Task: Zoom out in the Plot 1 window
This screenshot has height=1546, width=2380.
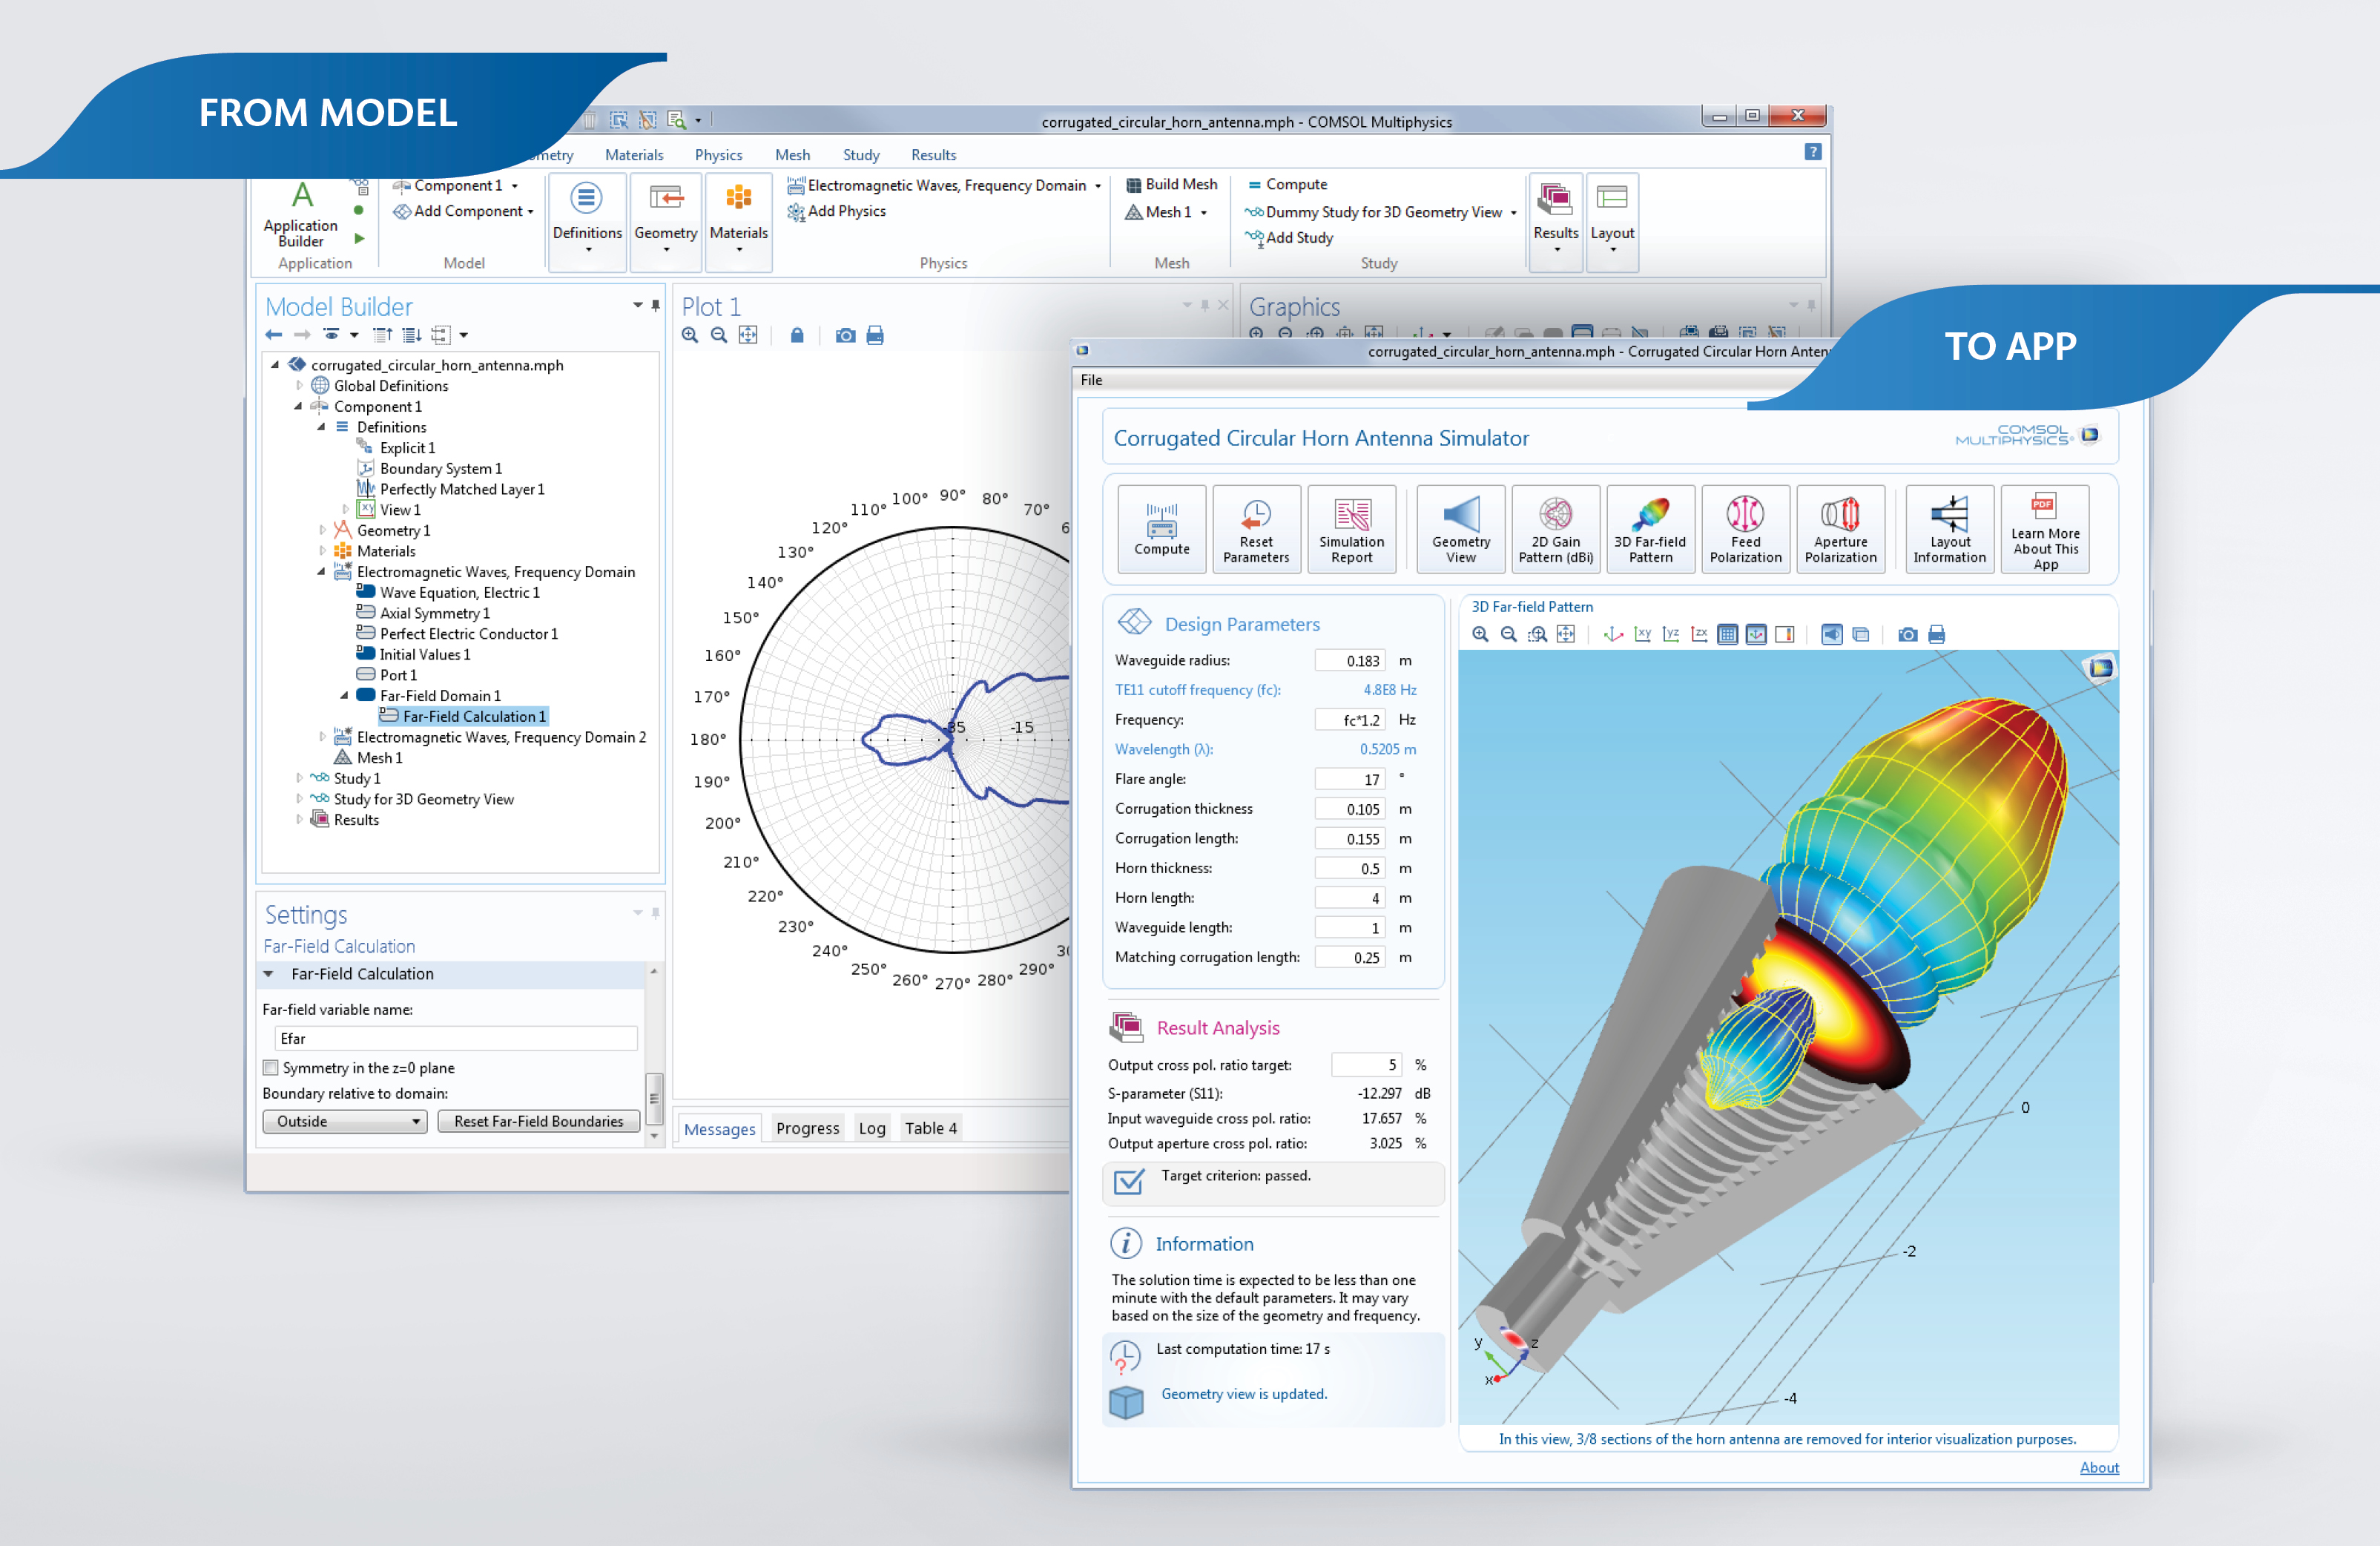Action: coord(719,335)
